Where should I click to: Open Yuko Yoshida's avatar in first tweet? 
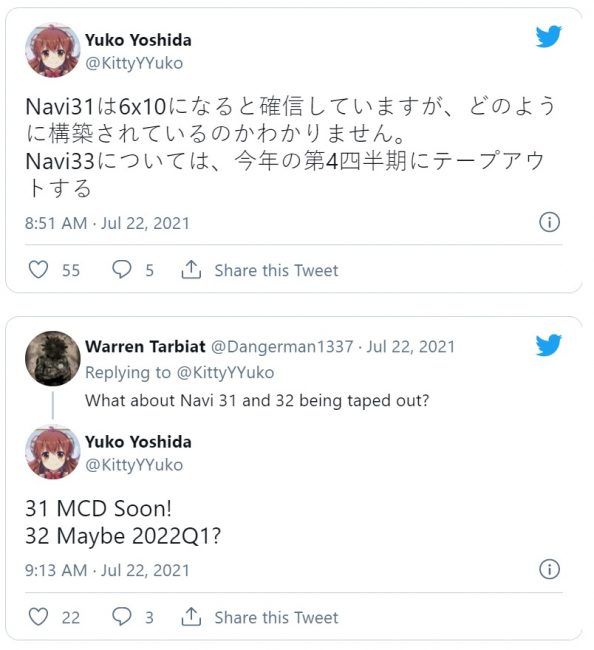(x=53, y=50)
